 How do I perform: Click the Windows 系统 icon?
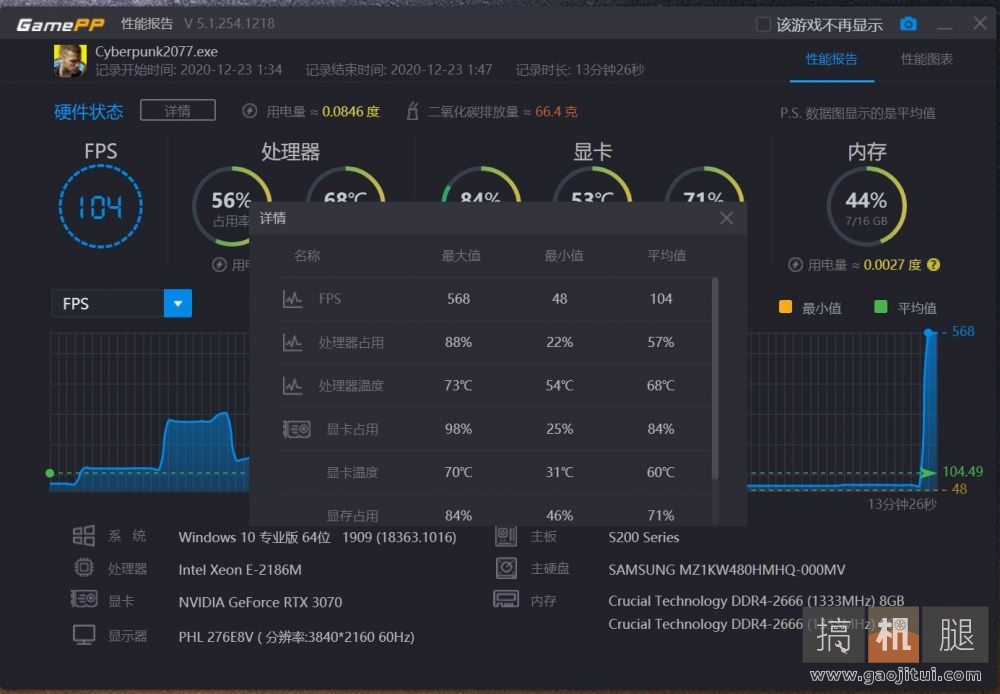tap(84, 536)
